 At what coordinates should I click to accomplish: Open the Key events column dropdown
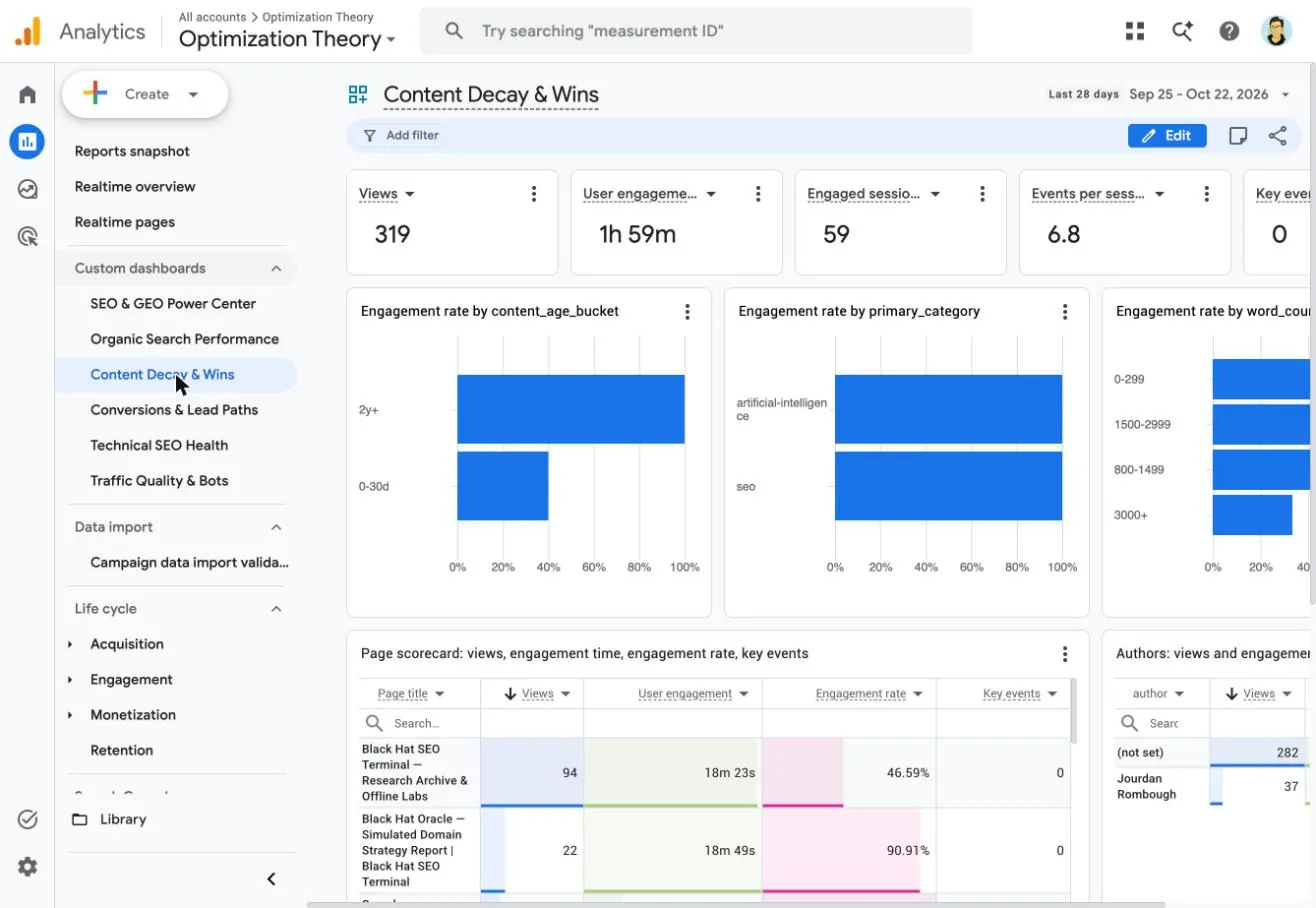pos(1053,694)
